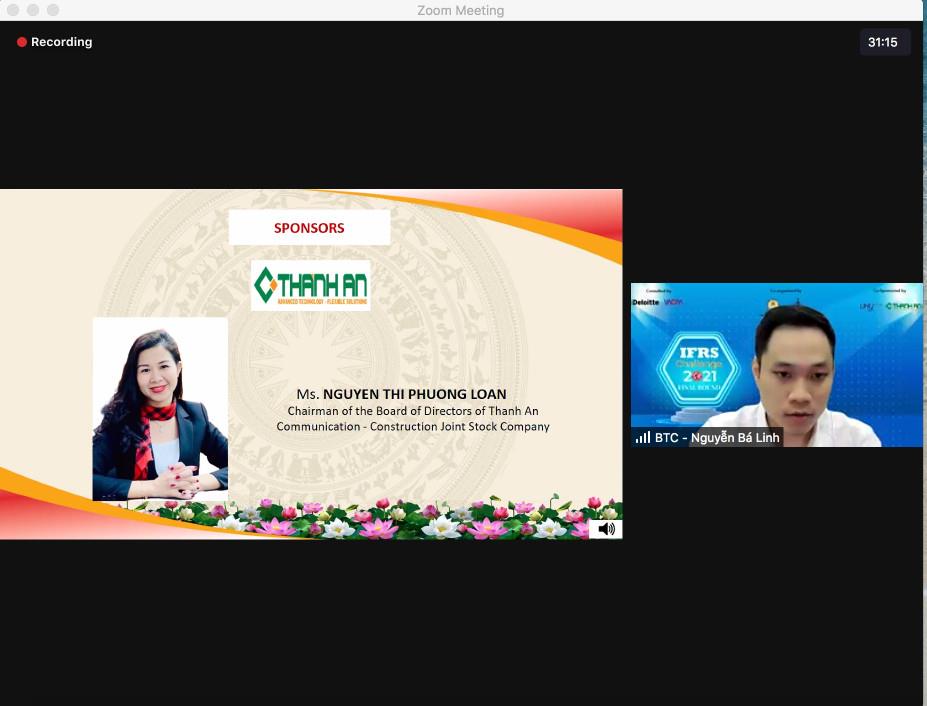Click the yellow minimize window button
The height and width of the screenshot is (706, 927).
tap(33, 9)
